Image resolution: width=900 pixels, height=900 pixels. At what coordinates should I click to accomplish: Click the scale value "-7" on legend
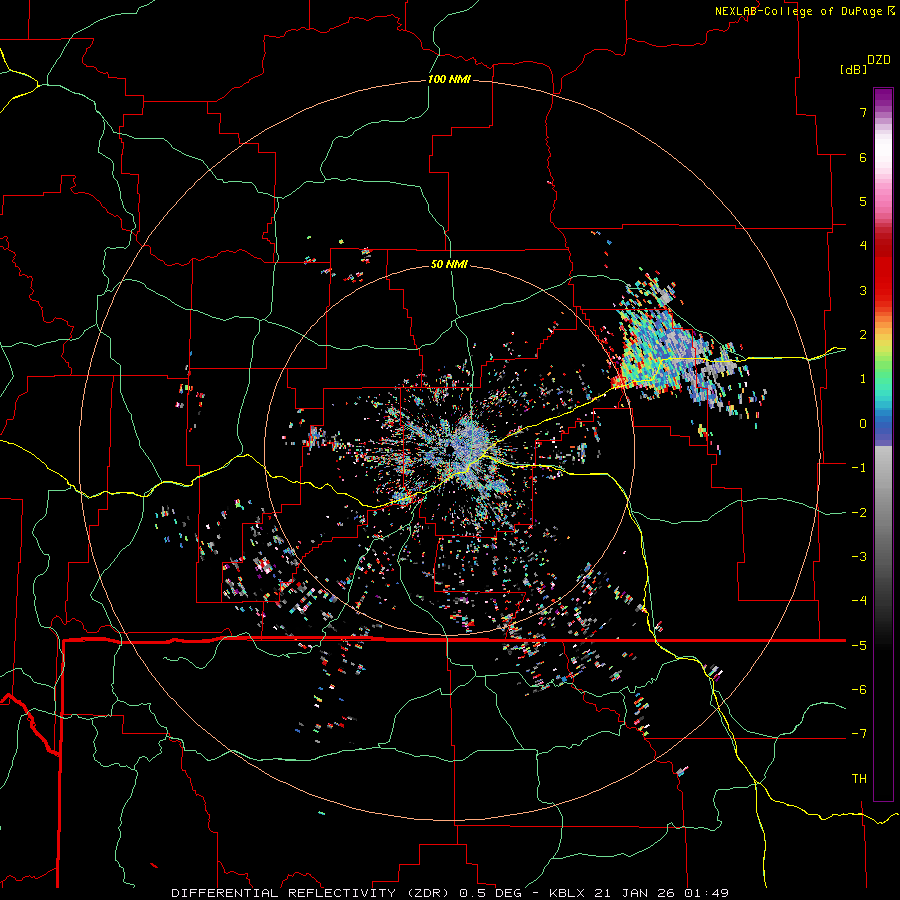(x=859, y=734)
